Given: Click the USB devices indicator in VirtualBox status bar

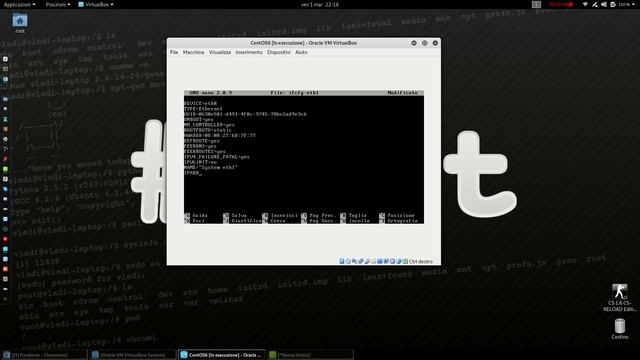Looking at the screenshot, I should coord(367,261).
